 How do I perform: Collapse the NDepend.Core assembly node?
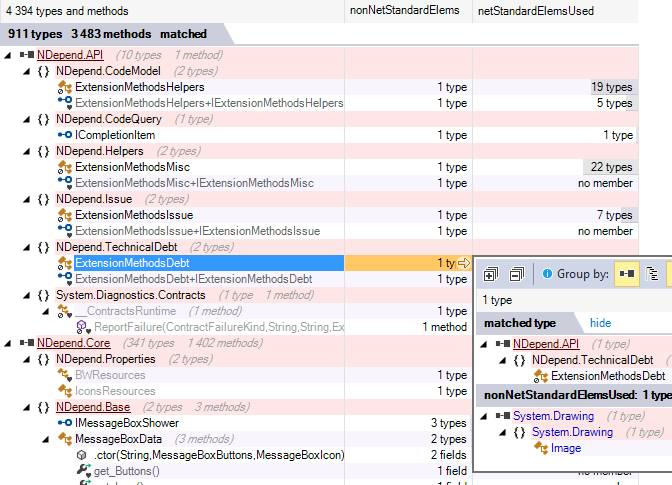[9, 343]
